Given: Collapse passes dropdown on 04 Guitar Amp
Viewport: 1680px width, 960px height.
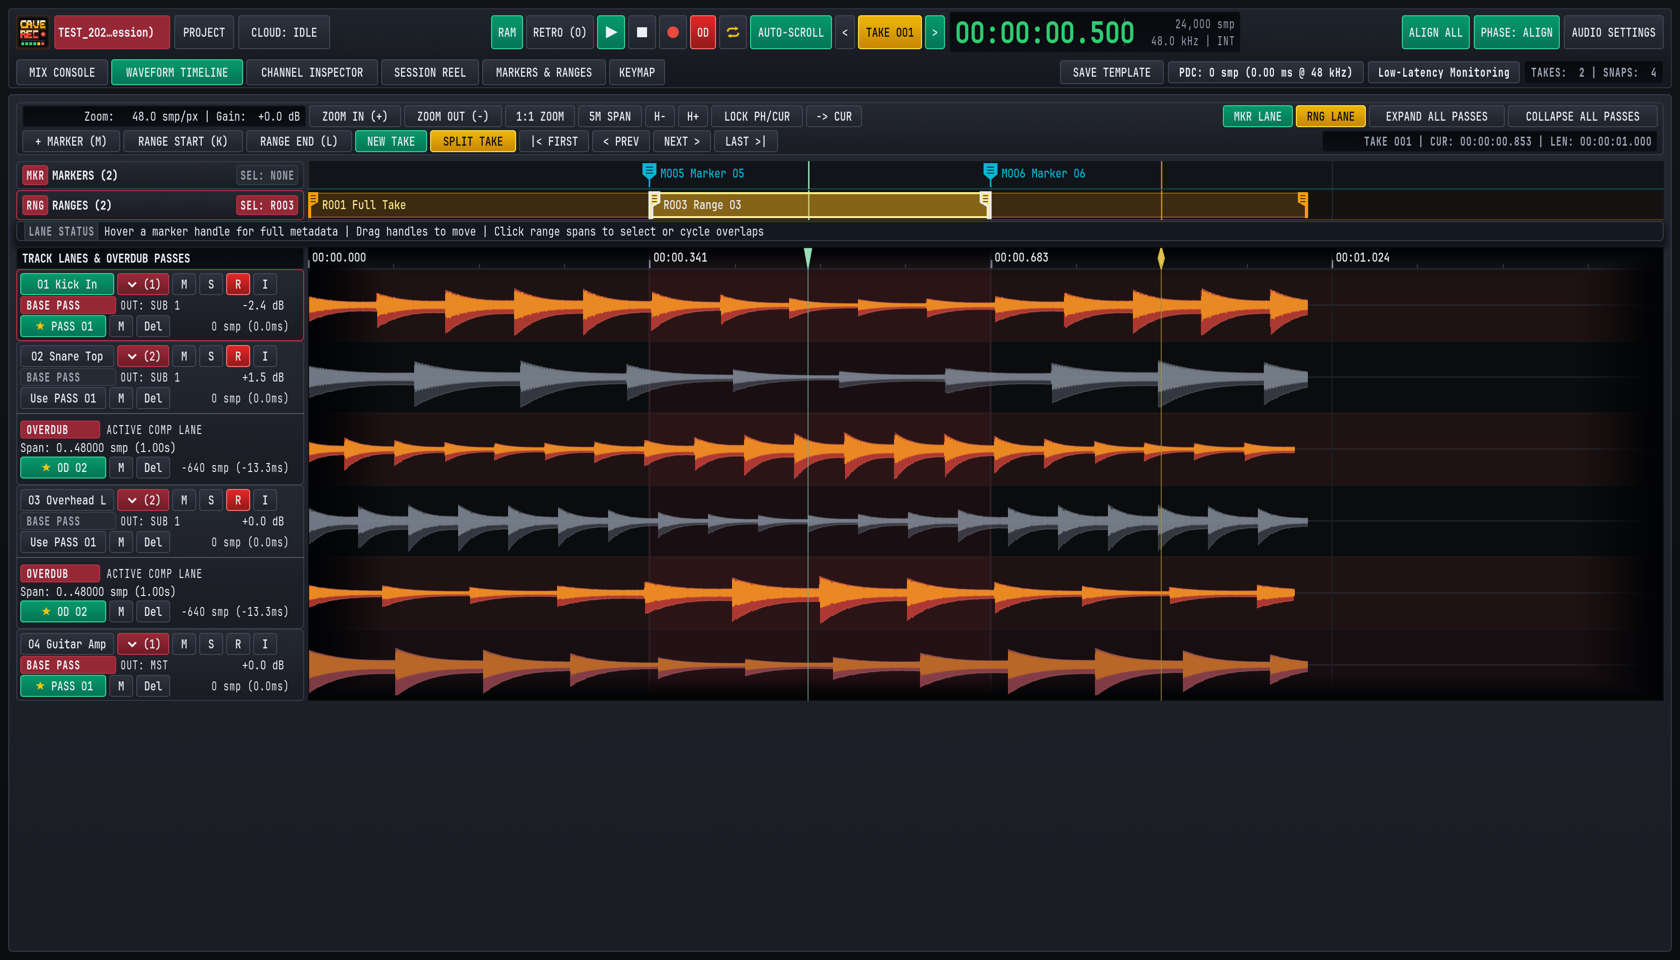Looking at the screenshot, I should (143, 644).
